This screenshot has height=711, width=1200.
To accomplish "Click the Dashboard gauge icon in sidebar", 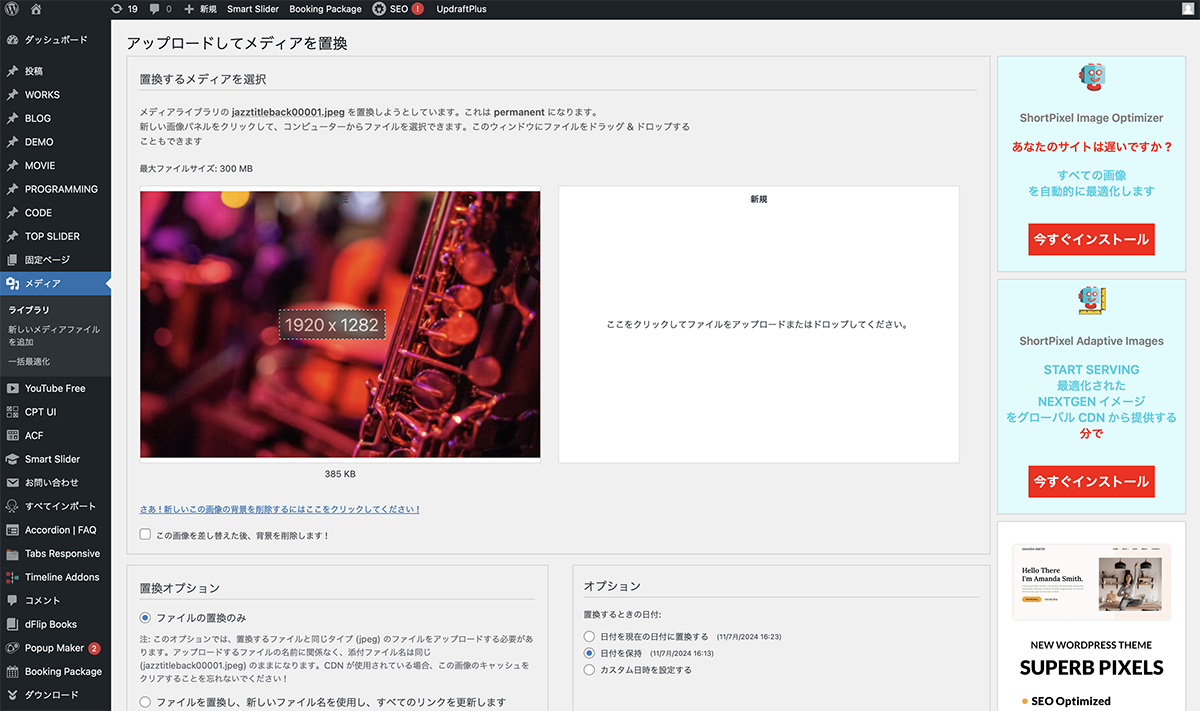I will pos(12,40).
